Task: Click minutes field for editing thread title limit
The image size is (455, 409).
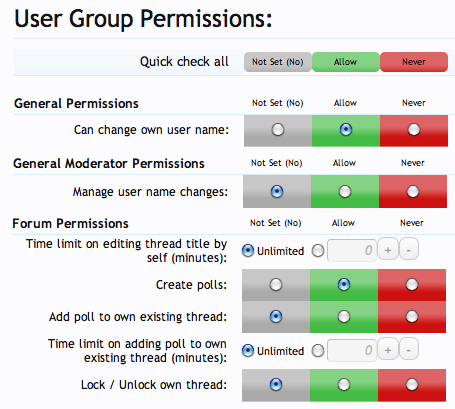Action: pos(352,250)
